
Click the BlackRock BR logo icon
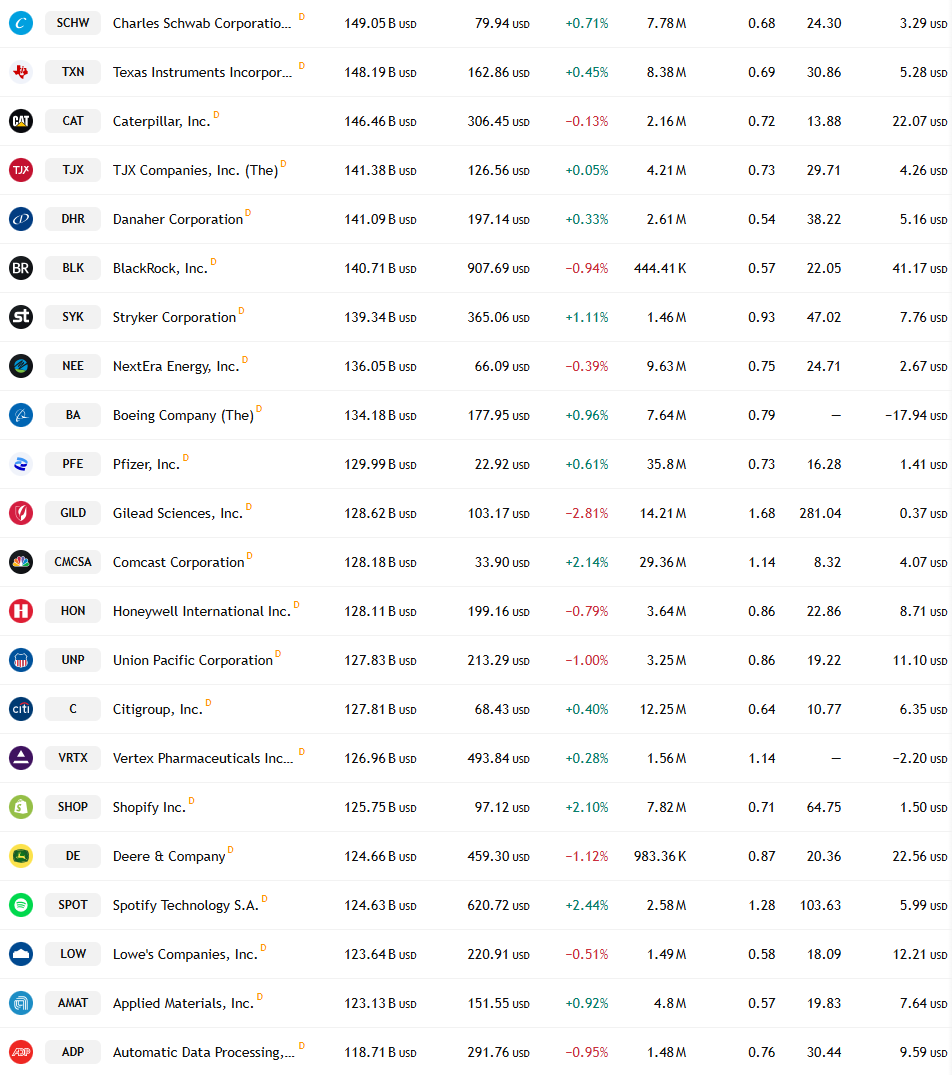(x=21, y=268)
